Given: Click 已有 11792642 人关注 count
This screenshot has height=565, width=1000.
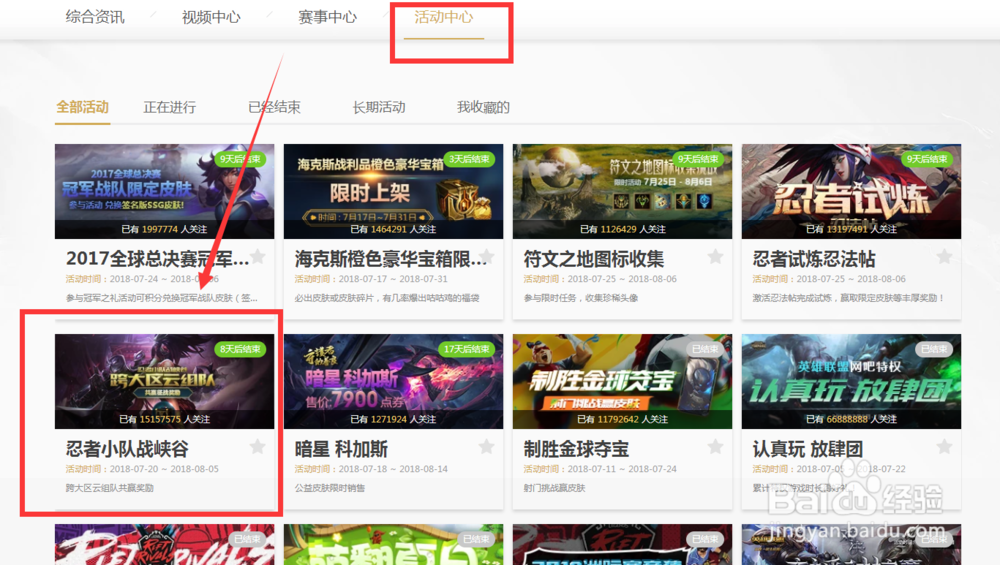Looking at the screenshot, I should pyautogui.click(x=622, y=419).
